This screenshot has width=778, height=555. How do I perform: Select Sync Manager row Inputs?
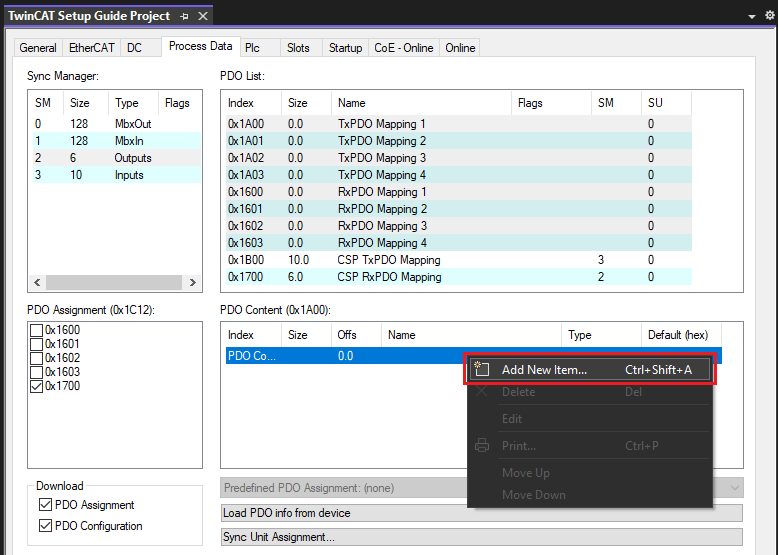[117, 175]
